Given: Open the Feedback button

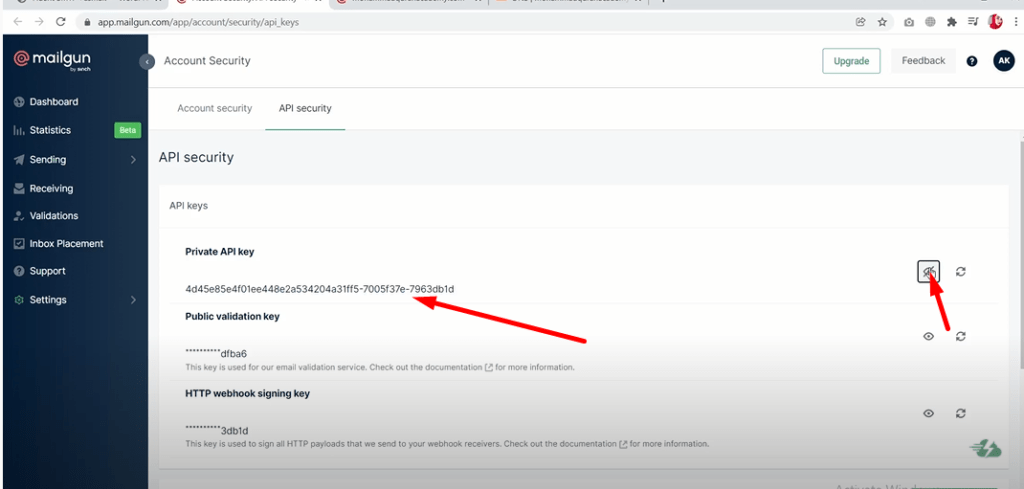Looking at the screenshot, I should click(x=923, y=61).
